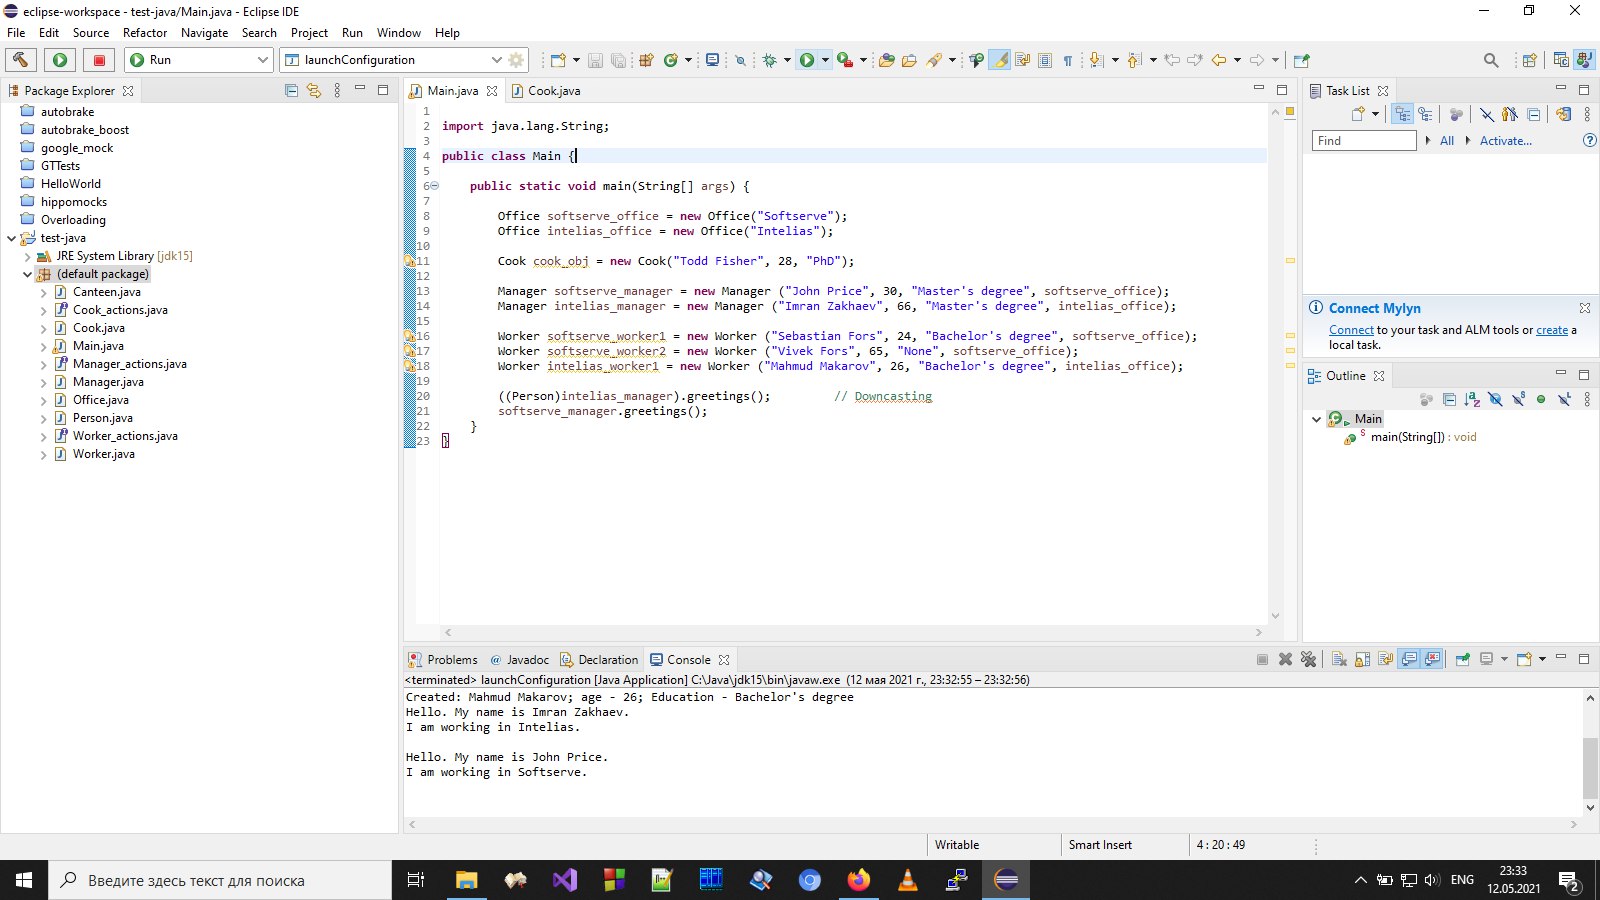
Task: Click the Connect link in Mylyn panel
Action: pos(1351,330)
